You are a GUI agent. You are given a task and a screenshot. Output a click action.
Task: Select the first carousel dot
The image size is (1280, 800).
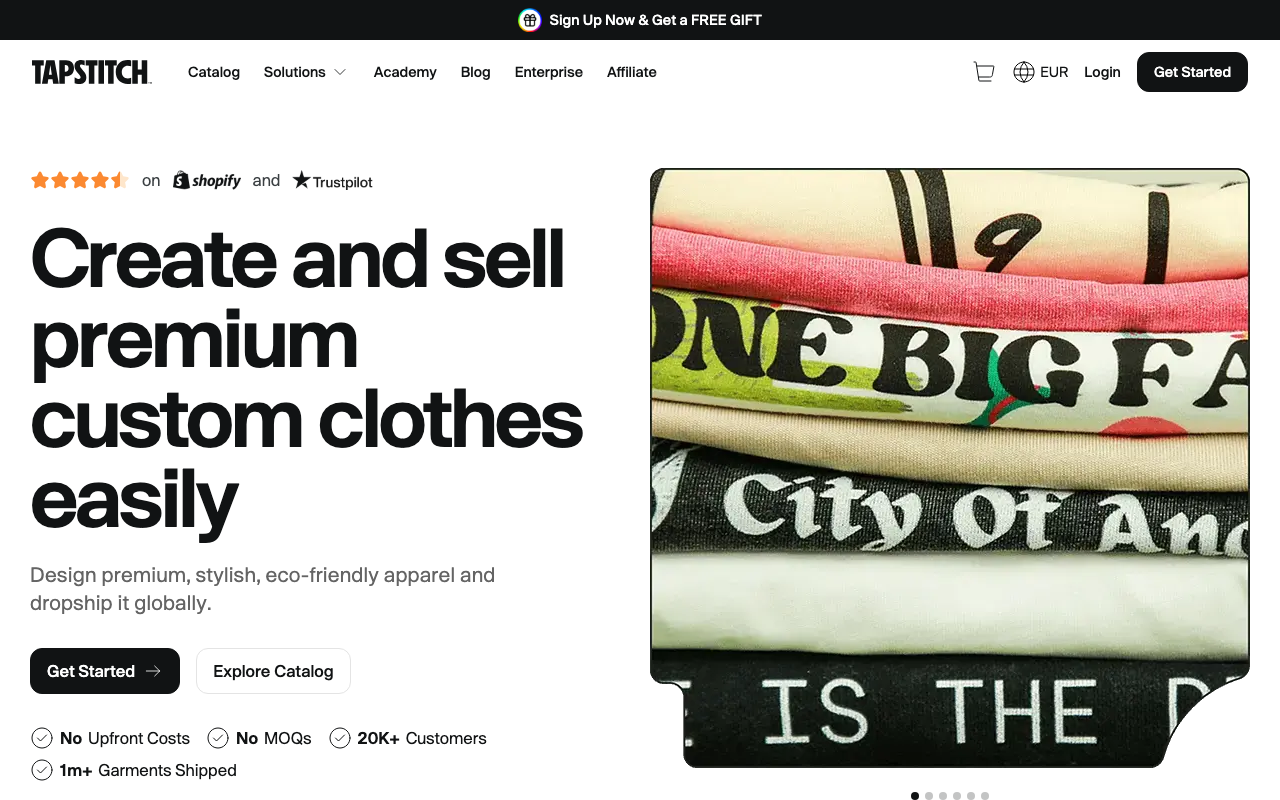click(915, 796)
